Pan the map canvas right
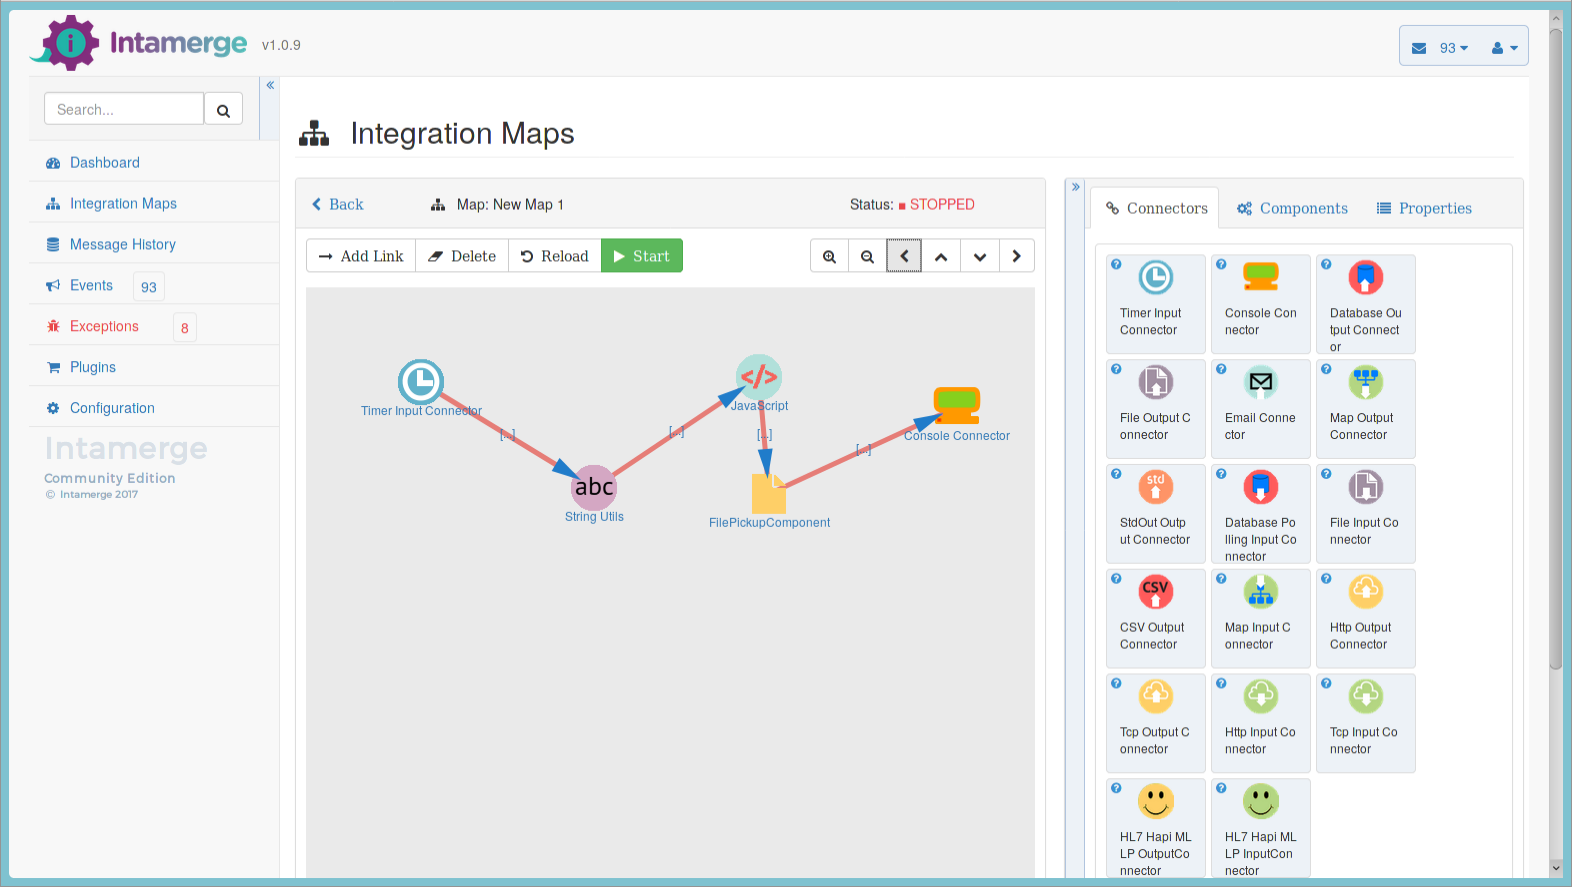 (x=1016, y=256)
